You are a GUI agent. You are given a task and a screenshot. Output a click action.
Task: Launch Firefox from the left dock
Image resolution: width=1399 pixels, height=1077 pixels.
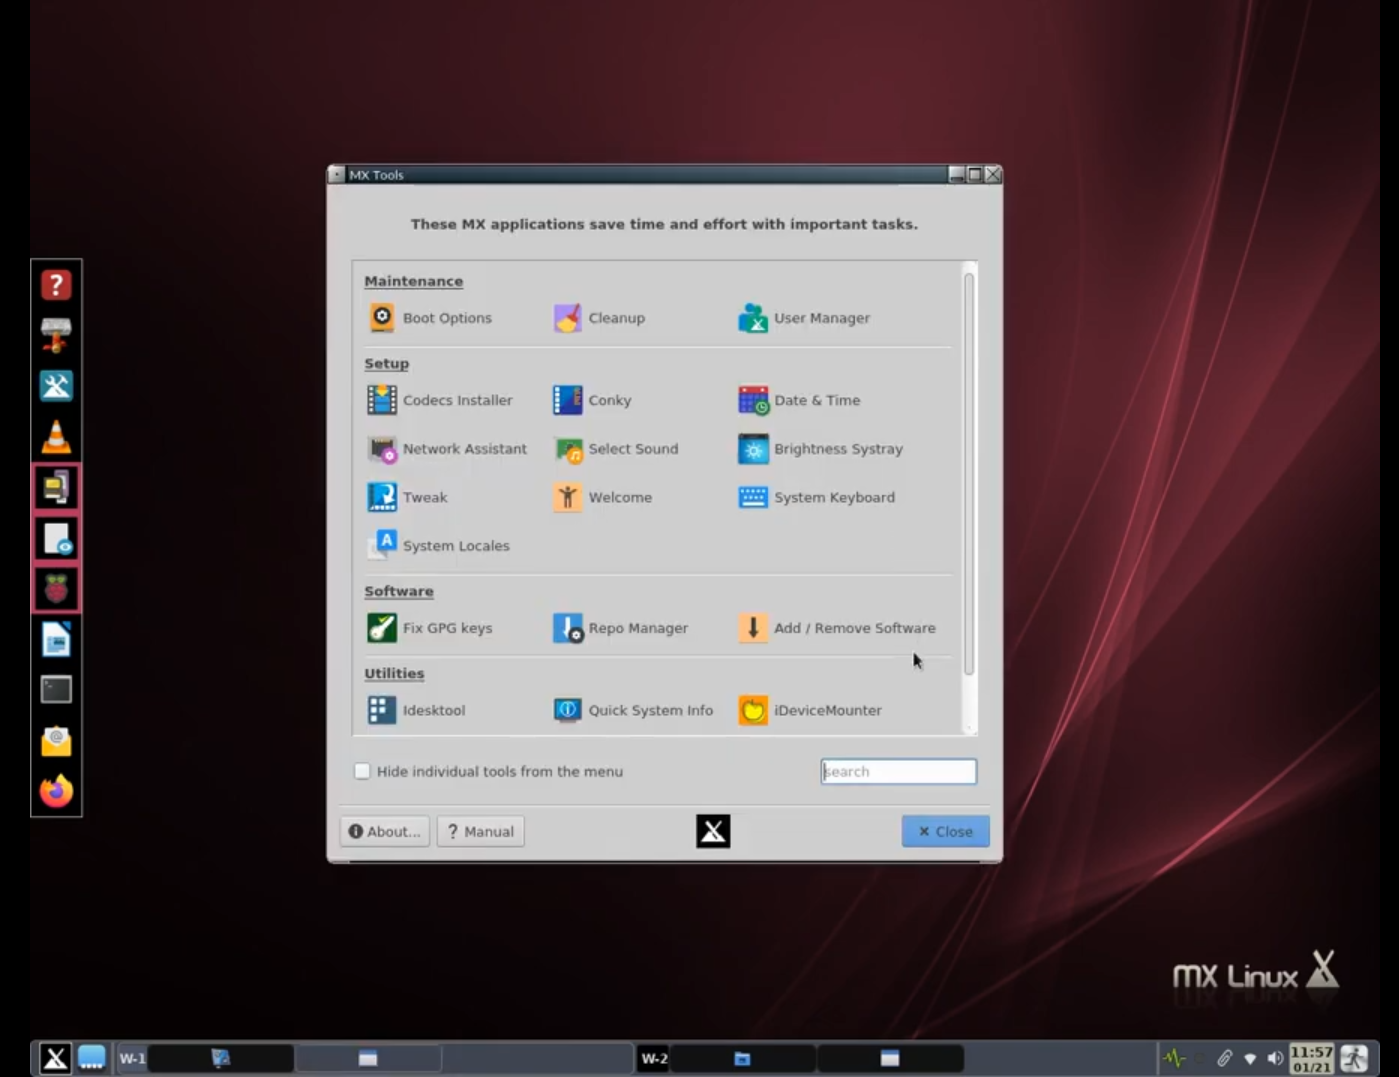(x=56, y=790)
